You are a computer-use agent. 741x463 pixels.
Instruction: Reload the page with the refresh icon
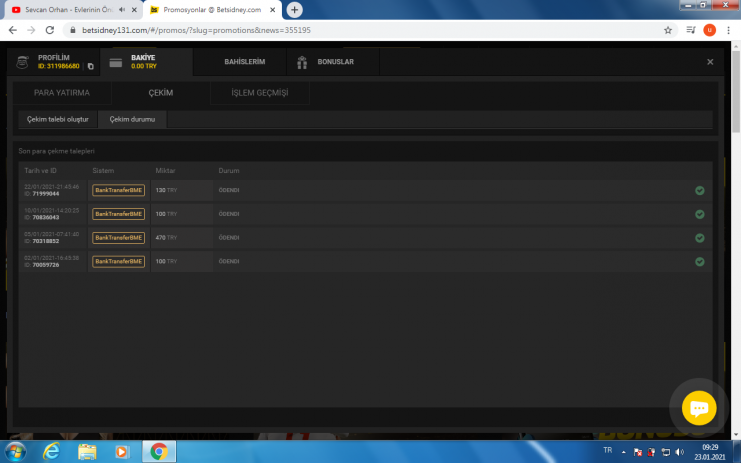pos(49,30)
